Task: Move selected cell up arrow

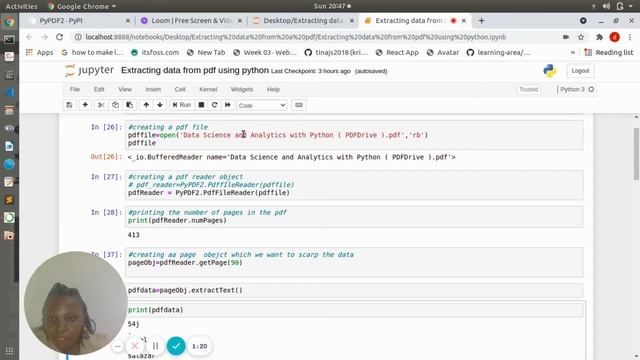Action: (x=146, y=105)
